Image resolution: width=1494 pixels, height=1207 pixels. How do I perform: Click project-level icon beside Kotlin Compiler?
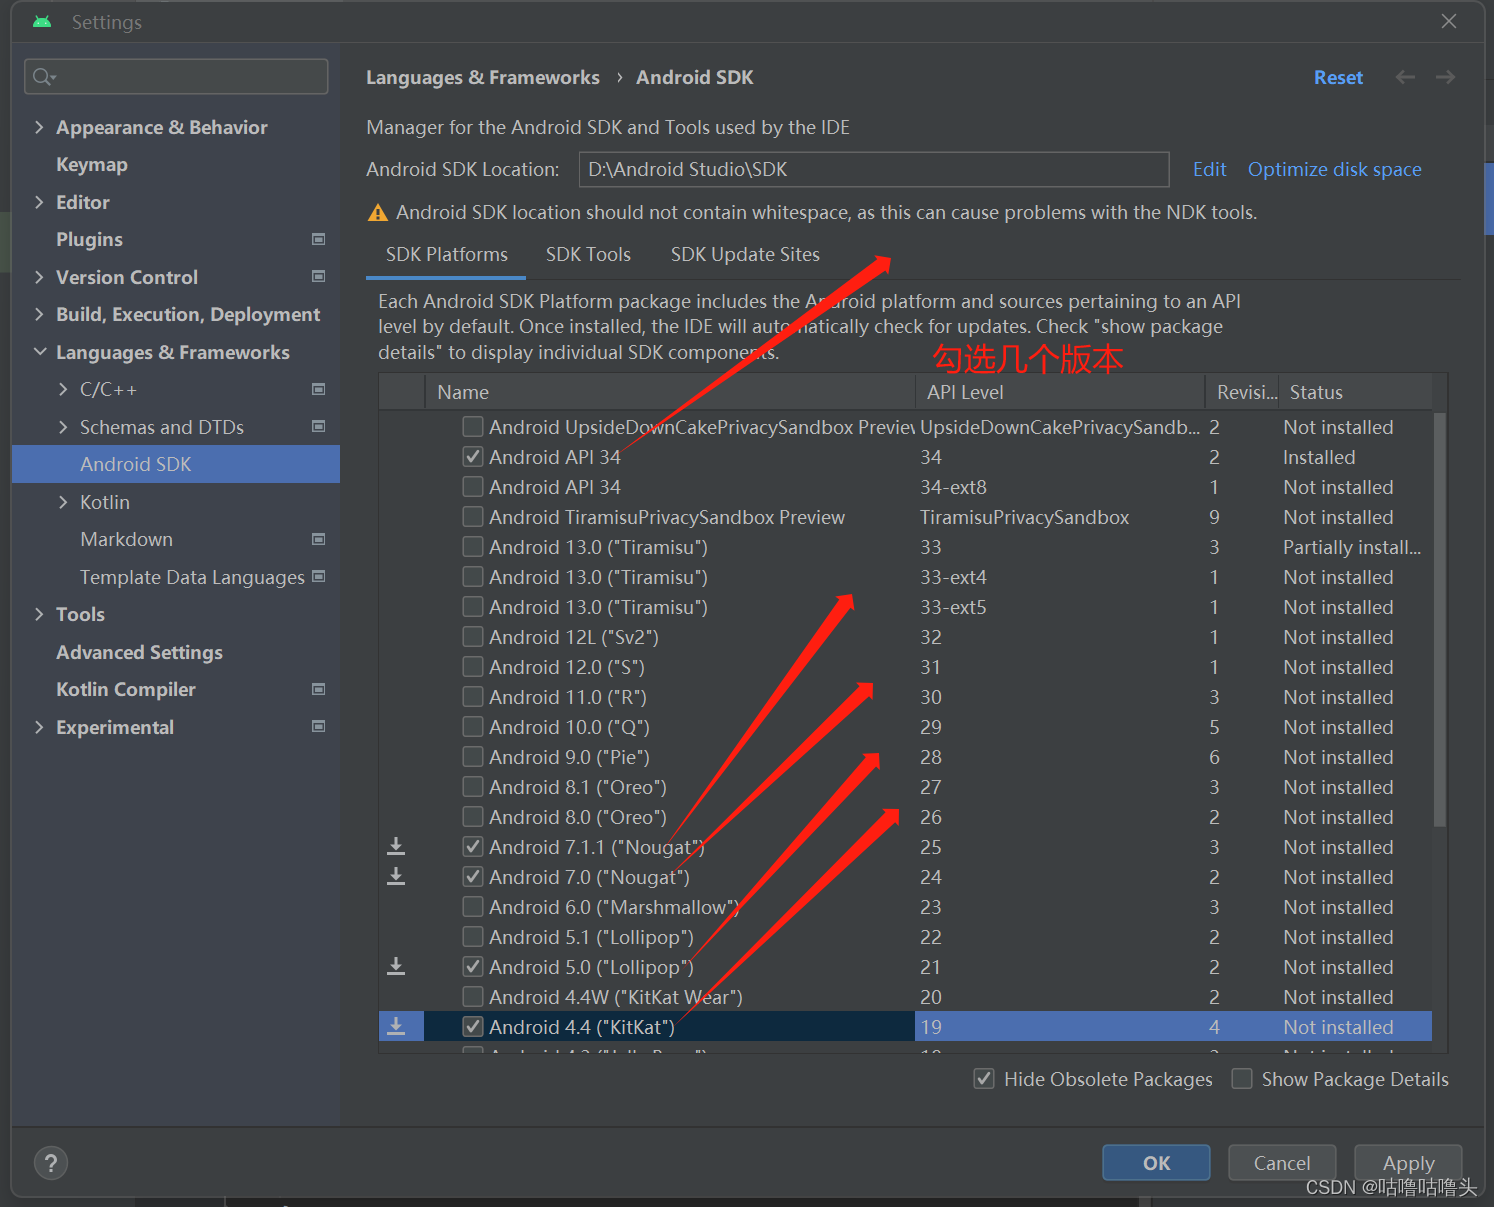(318, 689)
